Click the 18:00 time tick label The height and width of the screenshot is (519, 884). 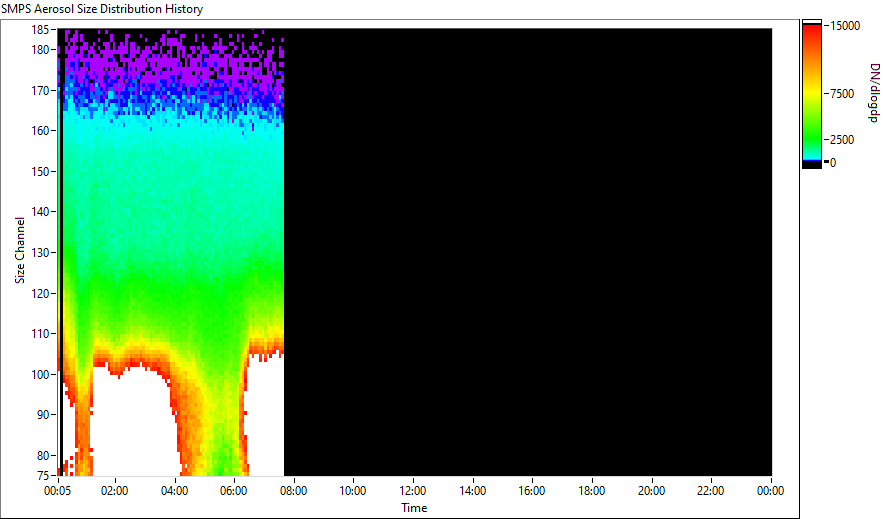pos(591,491)
